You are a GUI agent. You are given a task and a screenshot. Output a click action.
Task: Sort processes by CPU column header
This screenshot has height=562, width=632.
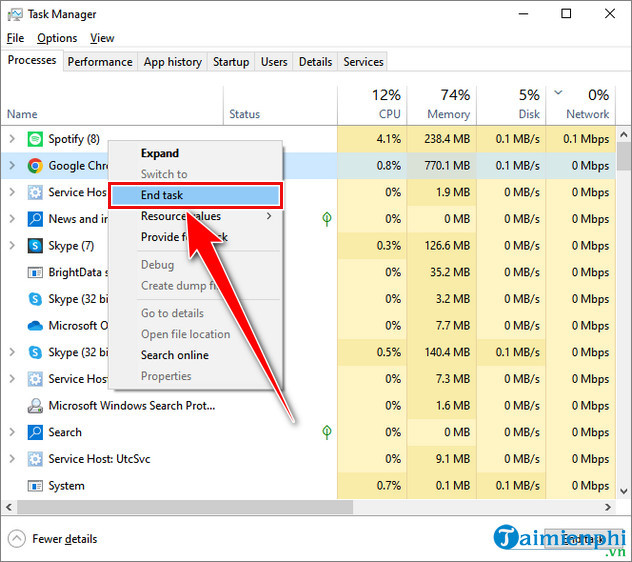pos(376,104)
